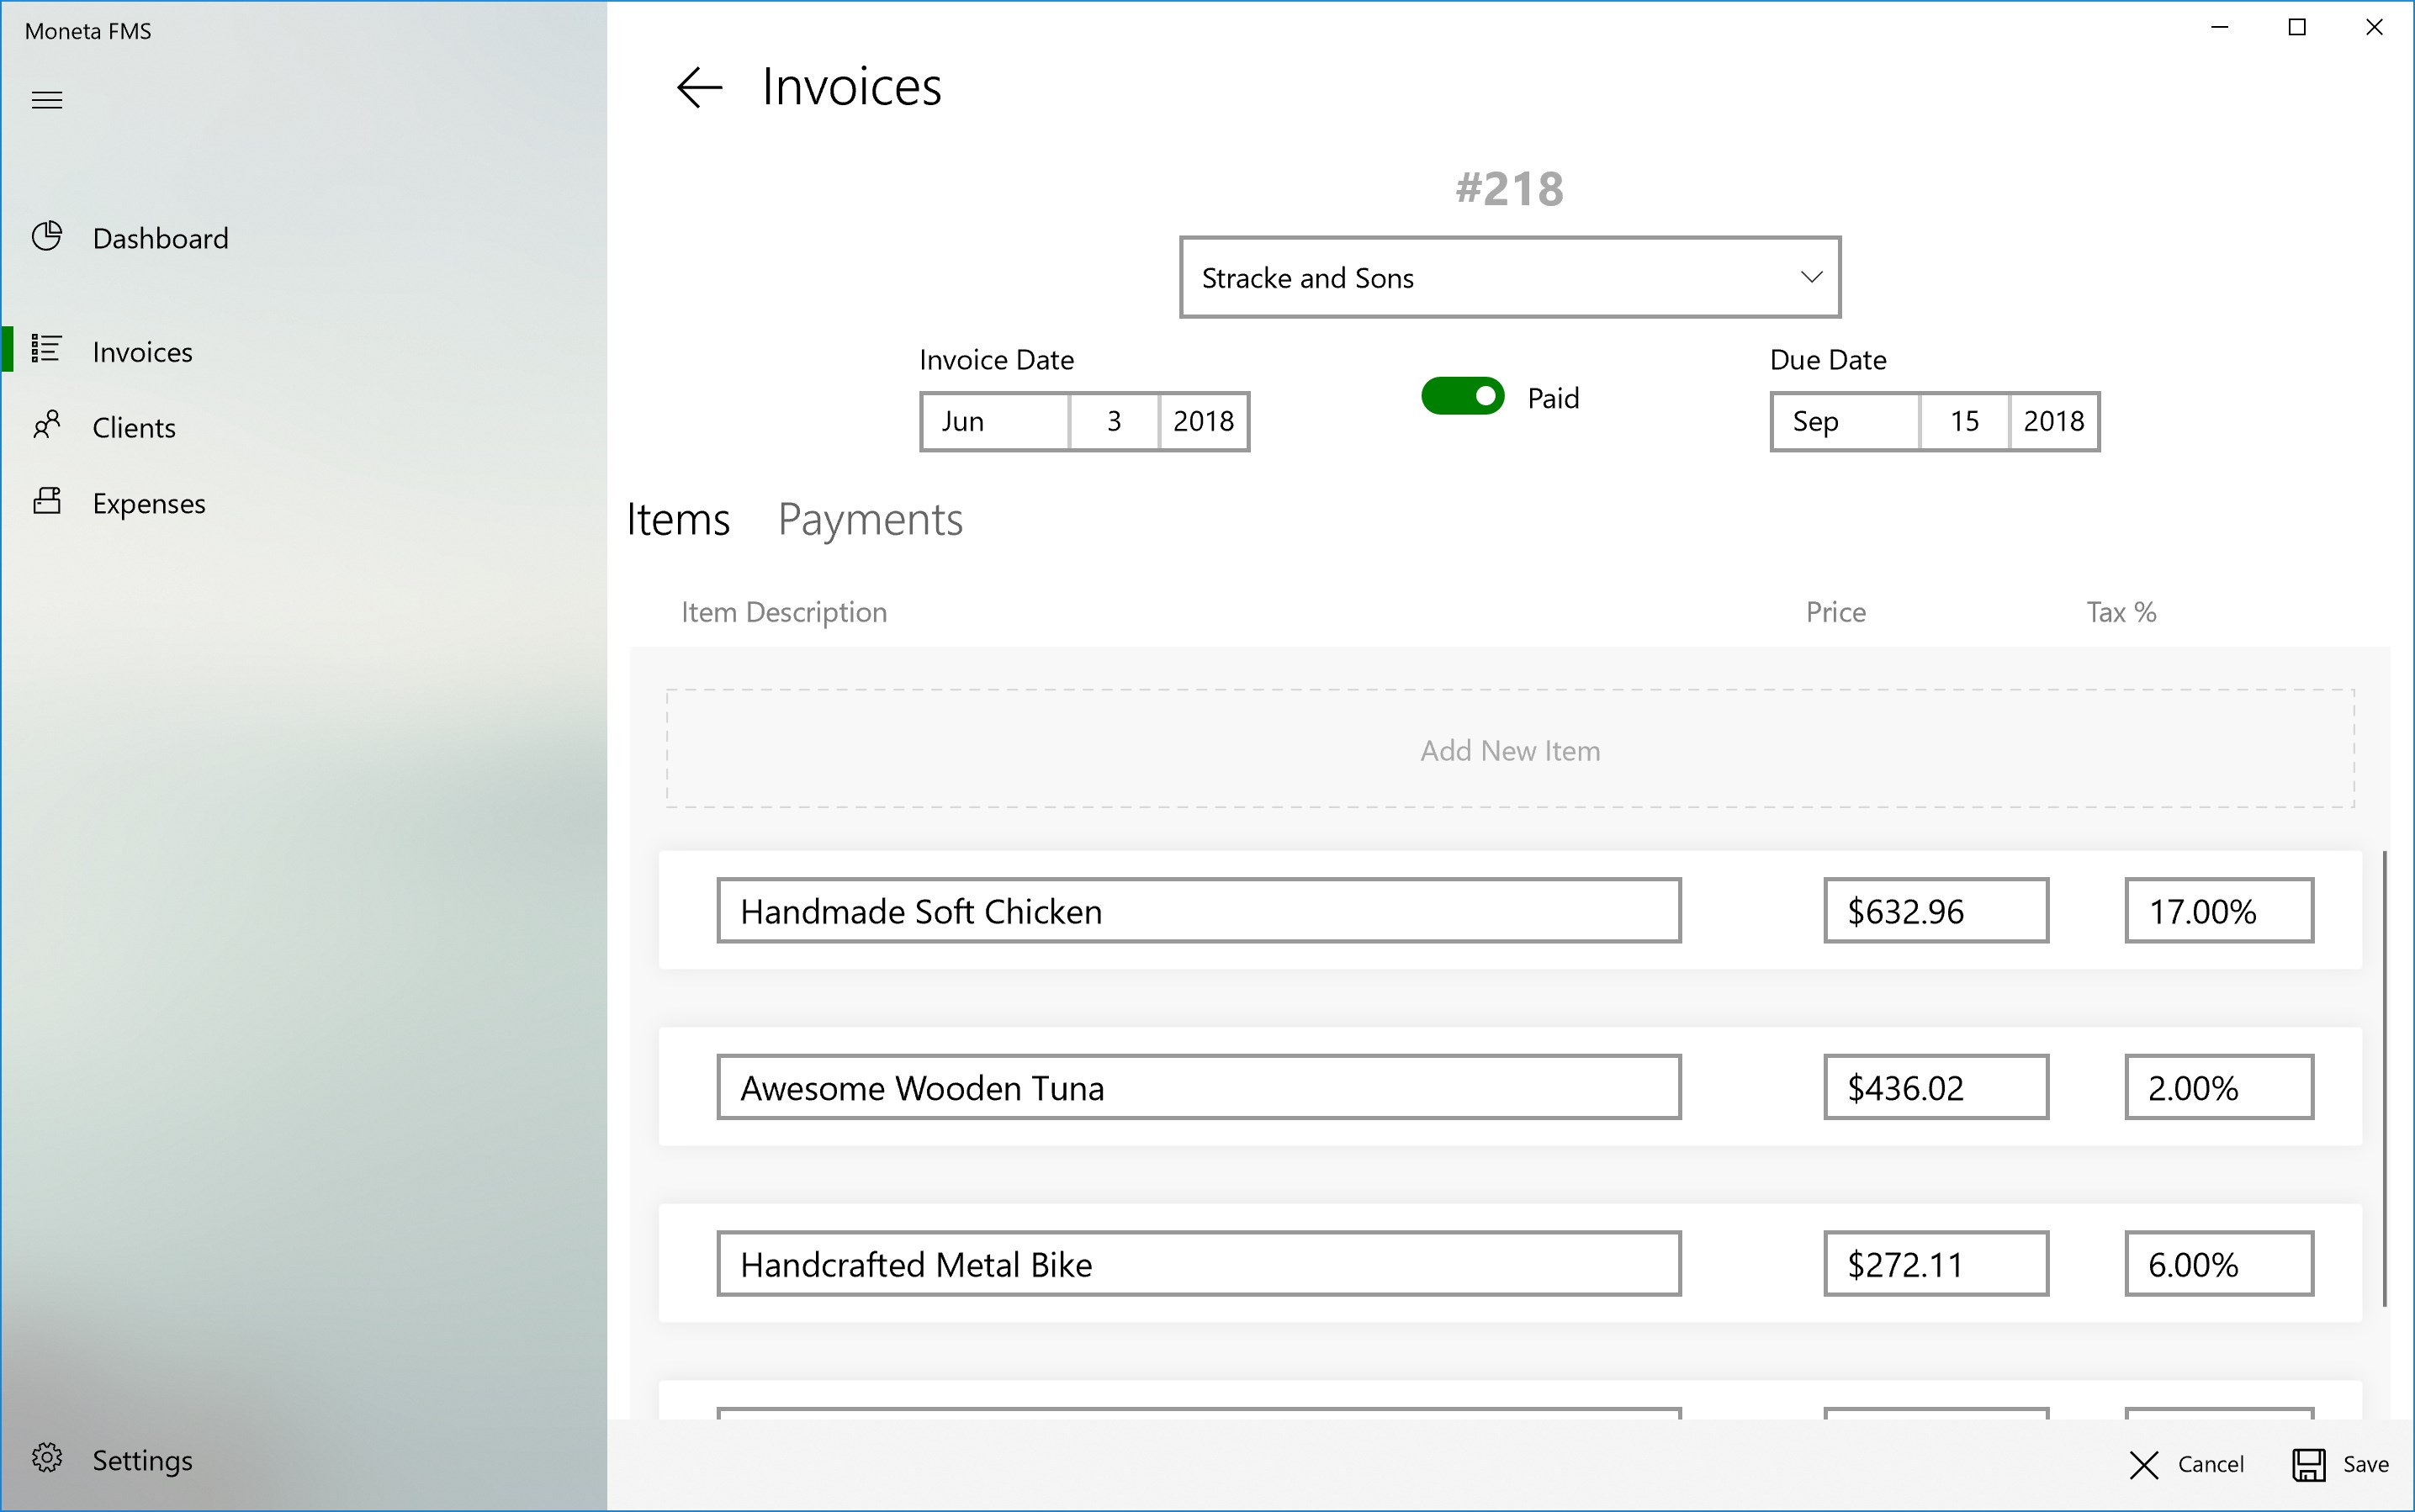Click the Invoices list icon in sidebar

point(47,350)
